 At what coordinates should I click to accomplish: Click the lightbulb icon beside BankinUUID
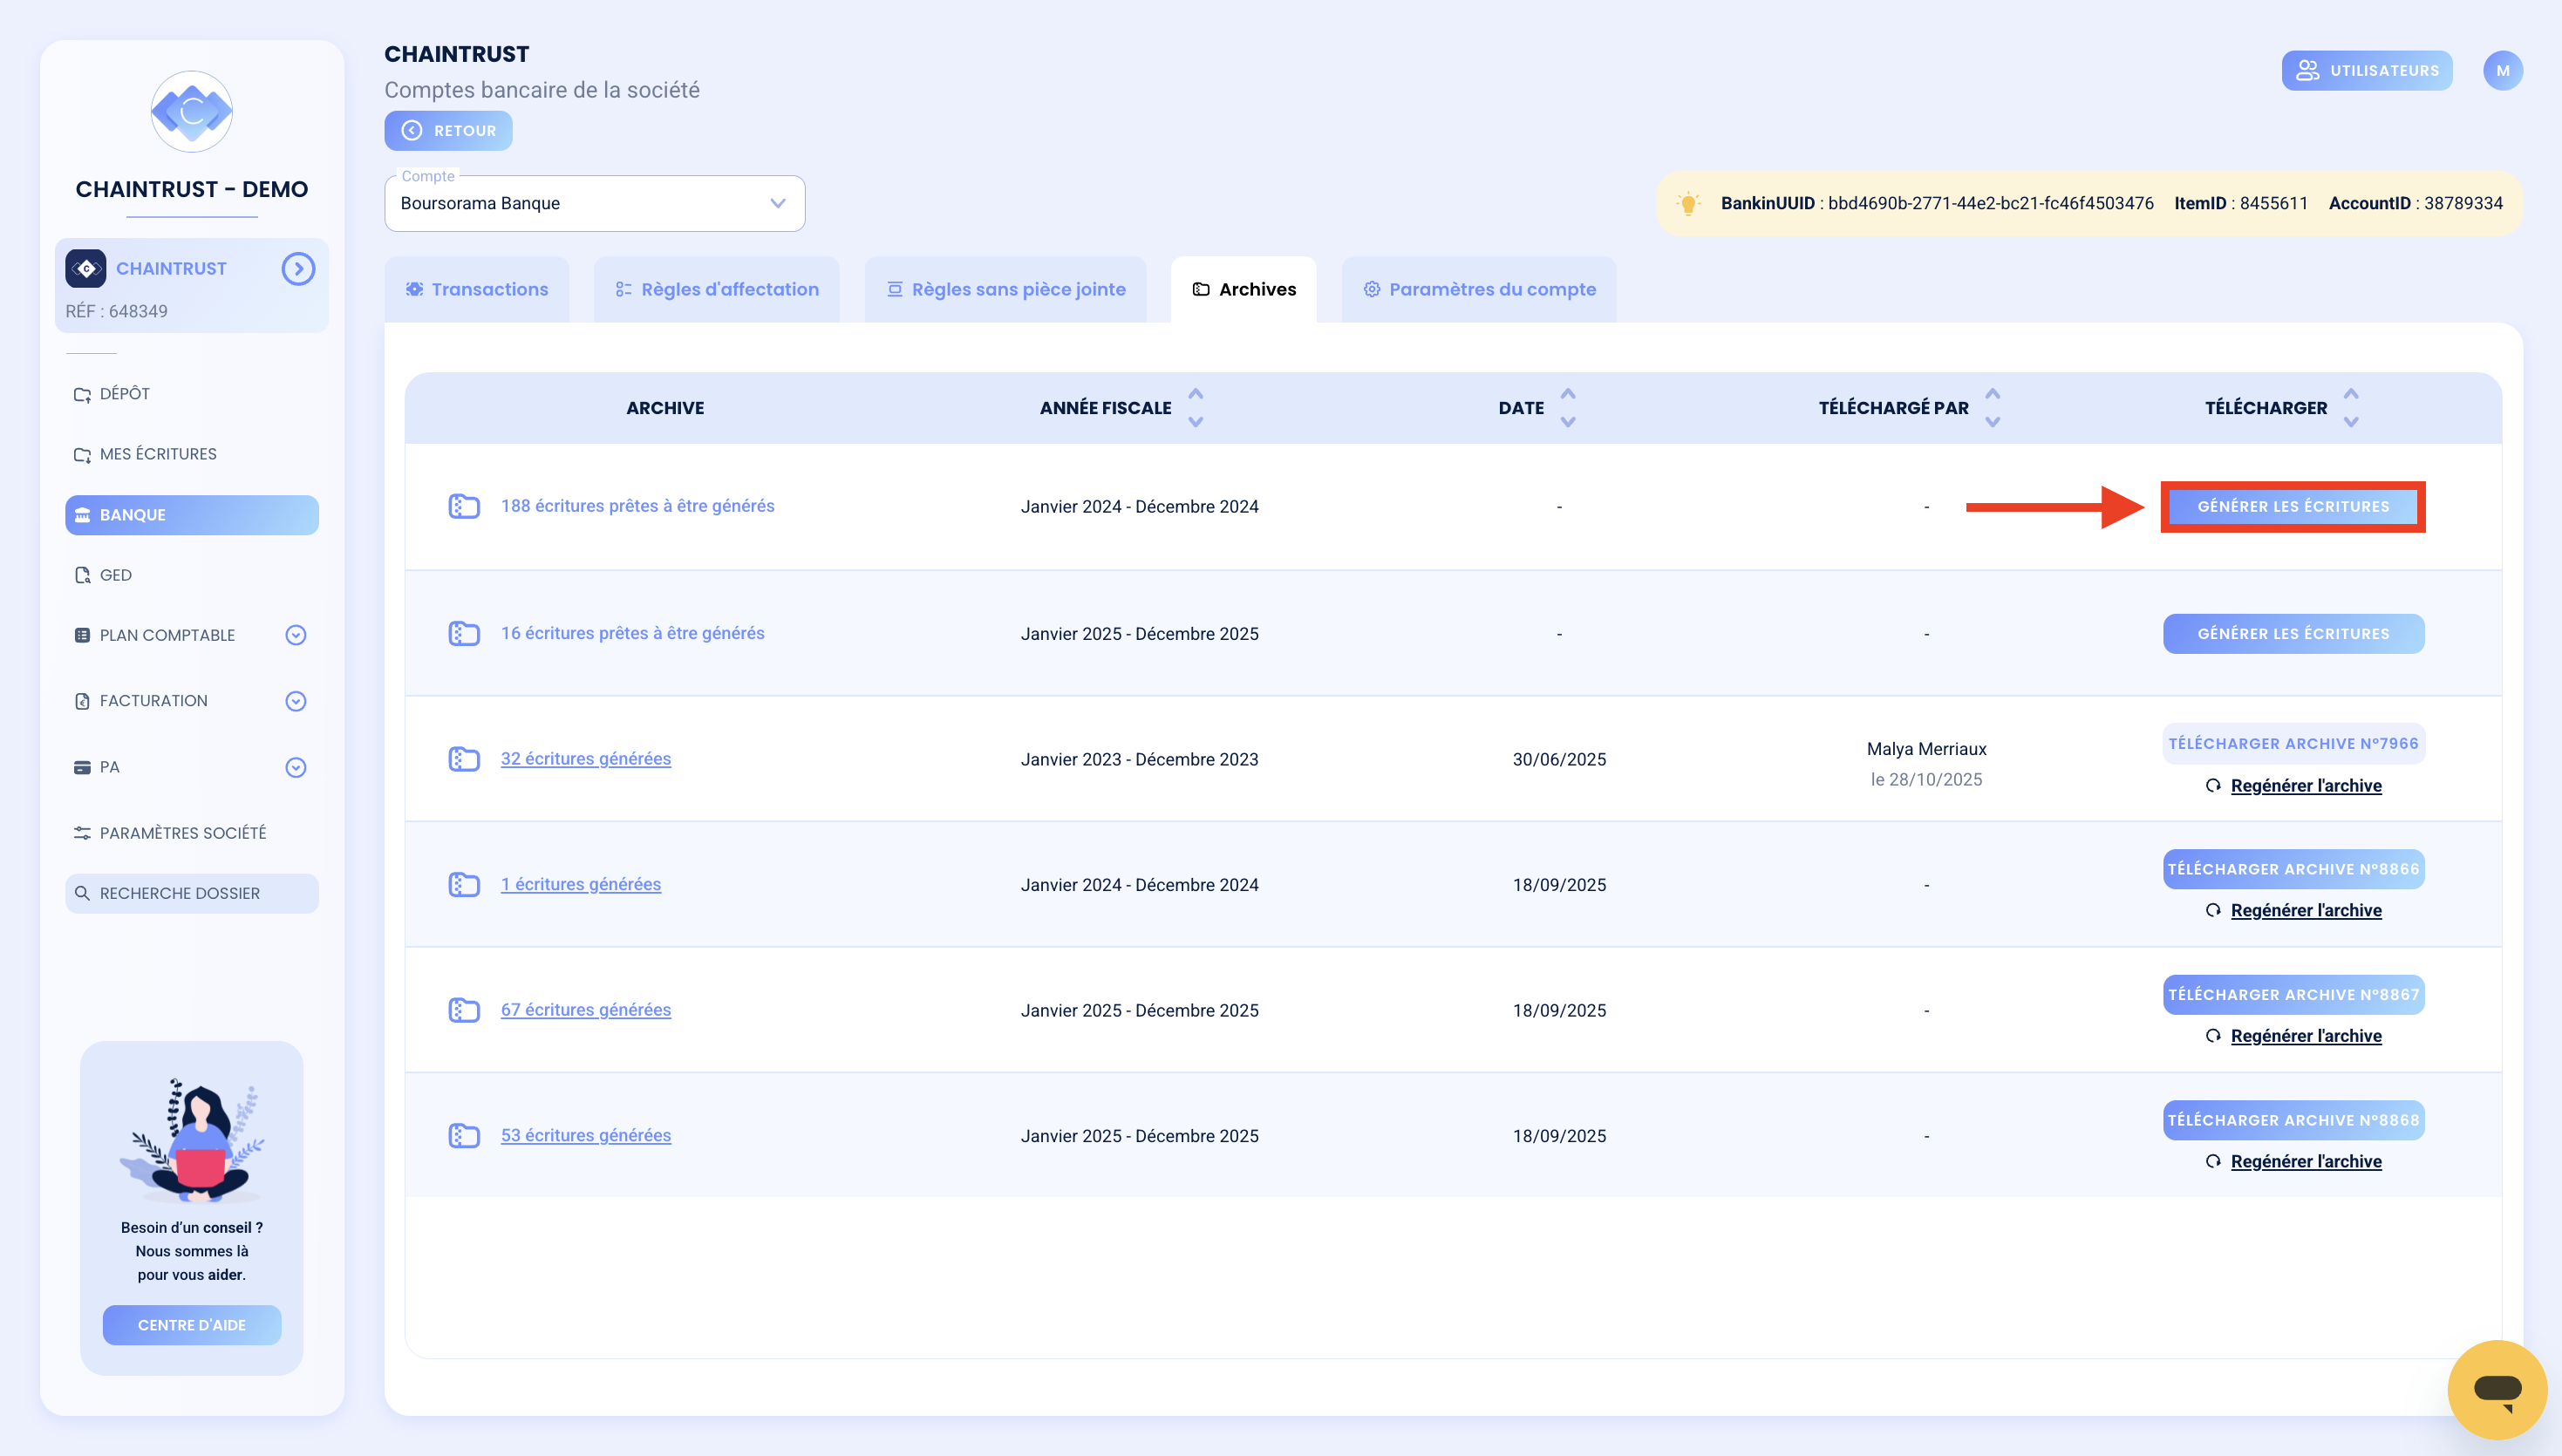click(x=1688, y=203)
